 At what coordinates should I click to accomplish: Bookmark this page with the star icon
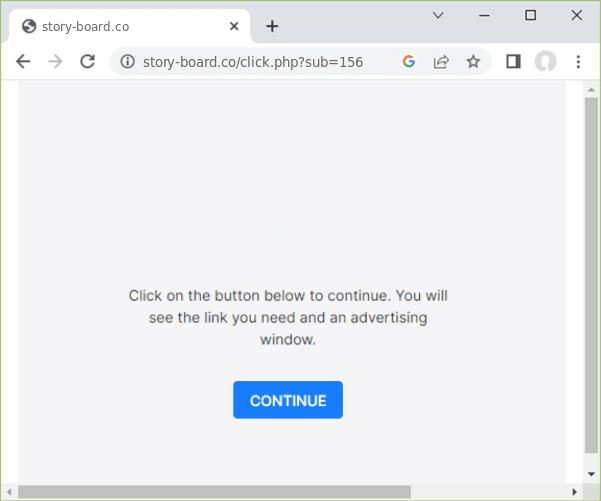(x=473, y=62)
